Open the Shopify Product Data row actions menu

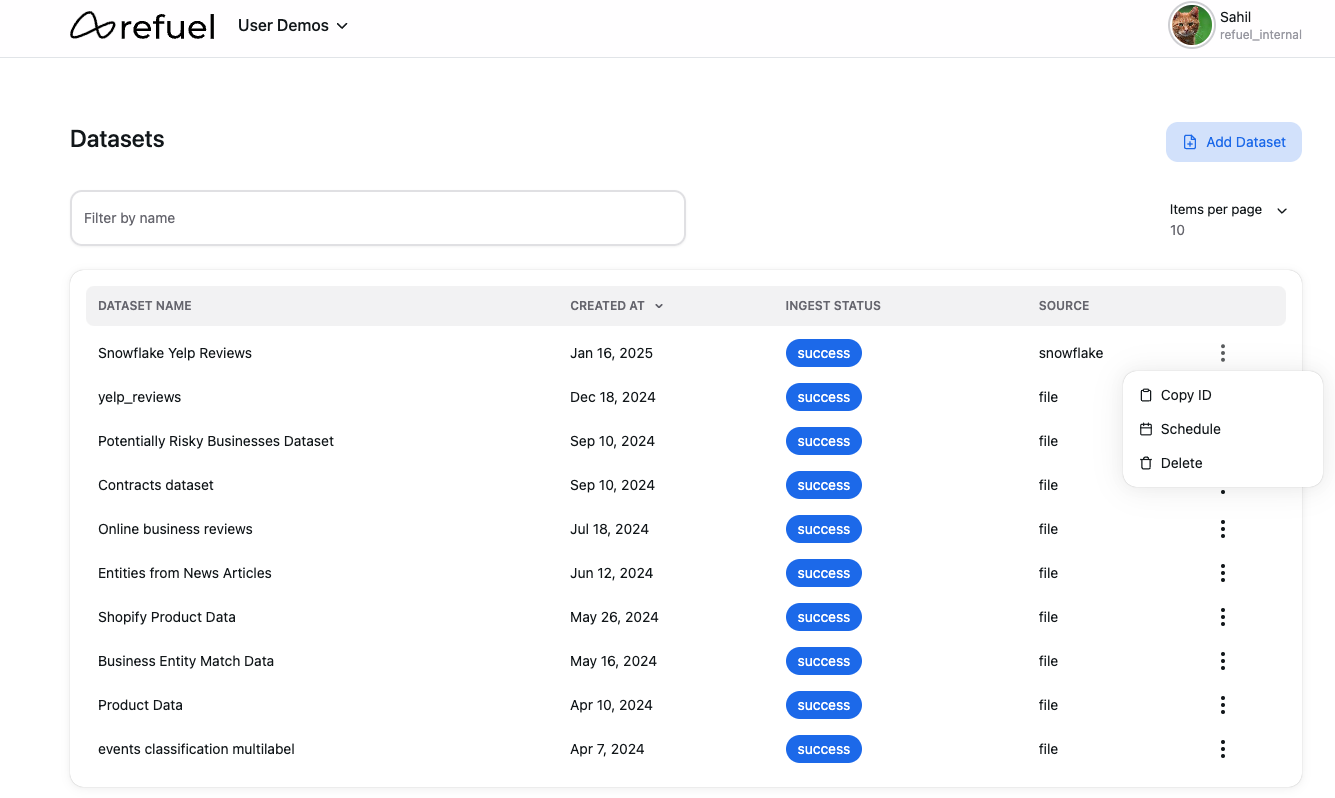(1222, 617)
